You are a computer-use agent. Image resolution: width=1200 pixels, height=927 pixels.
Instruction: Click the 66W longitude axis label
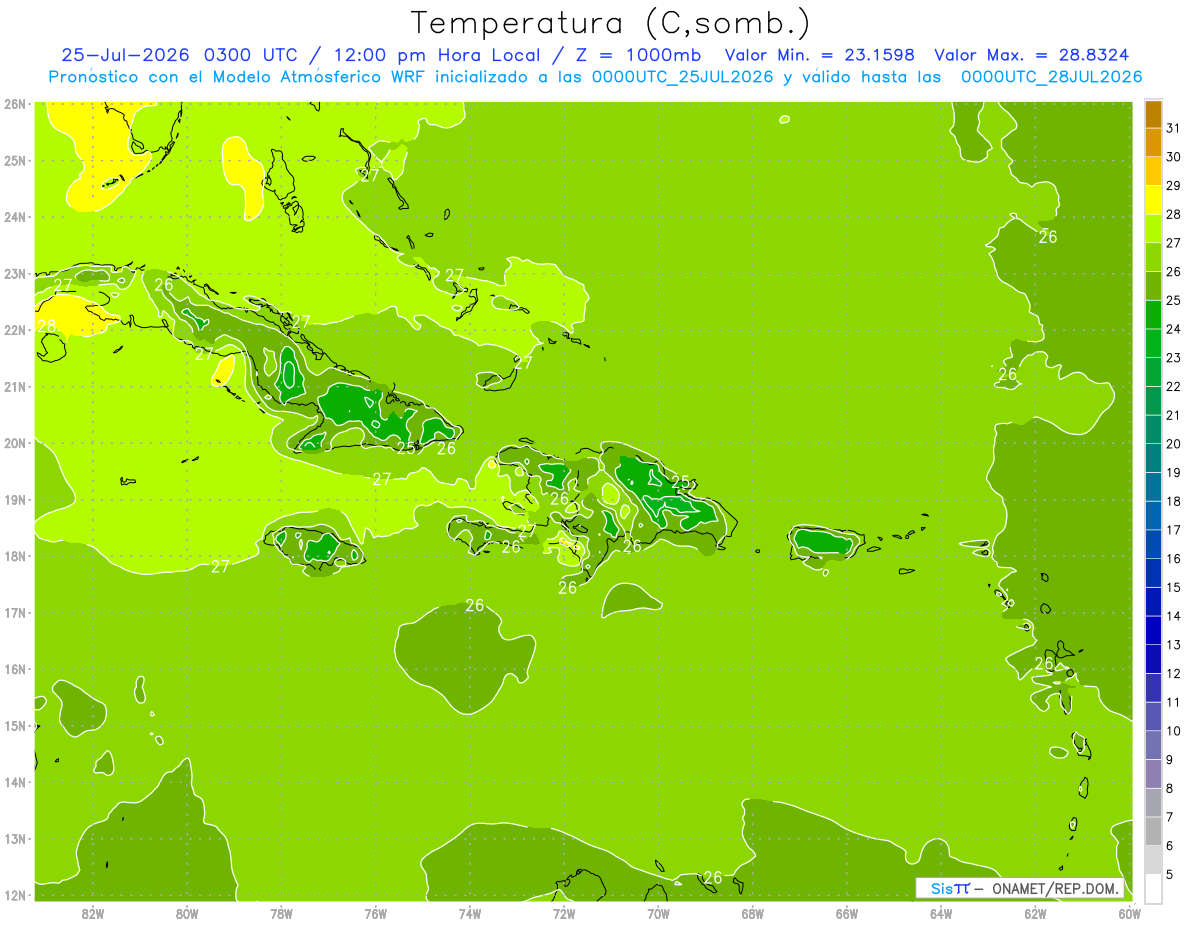[847, 913]
